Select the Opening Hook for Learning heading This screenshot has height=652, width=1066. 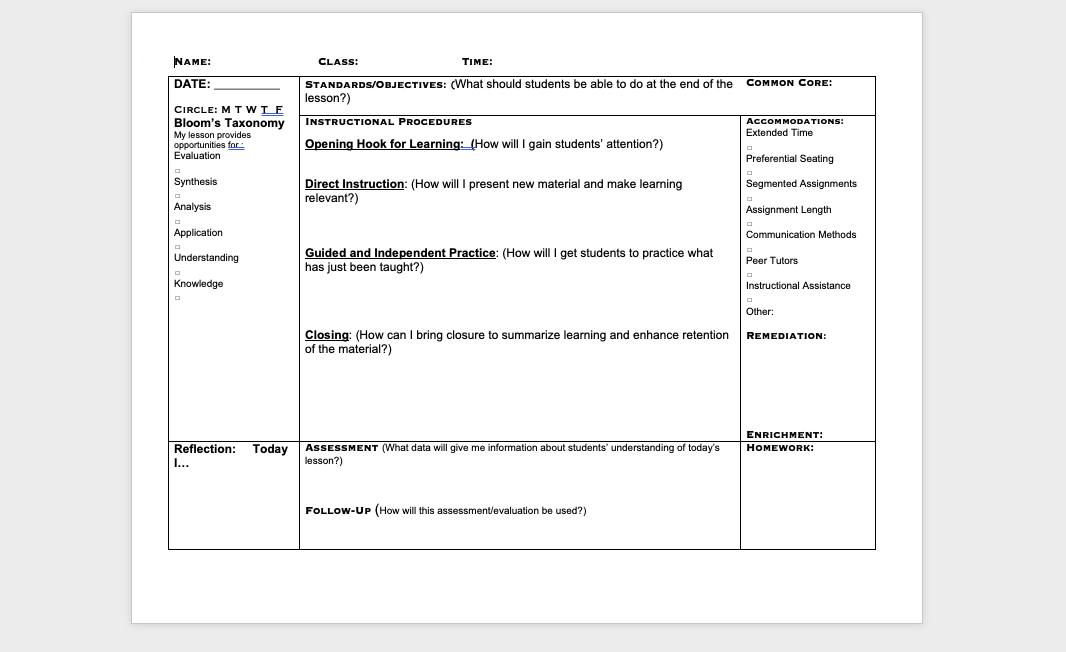[383, 143]
